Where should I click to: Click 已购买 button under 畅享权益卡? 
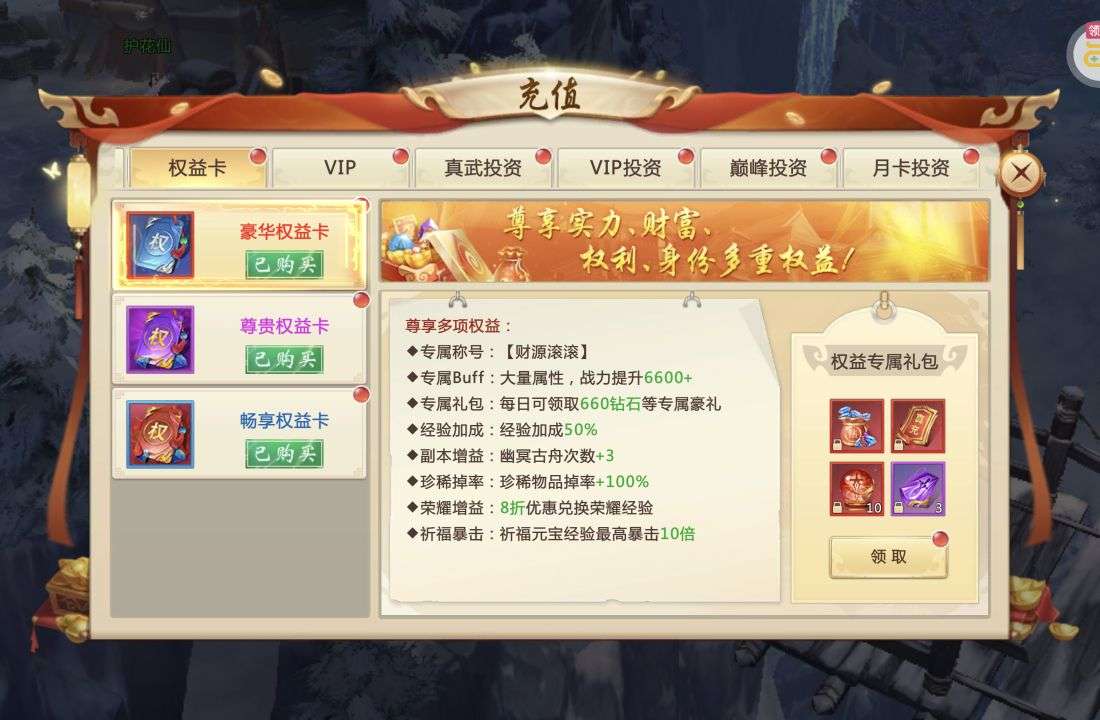284,454
